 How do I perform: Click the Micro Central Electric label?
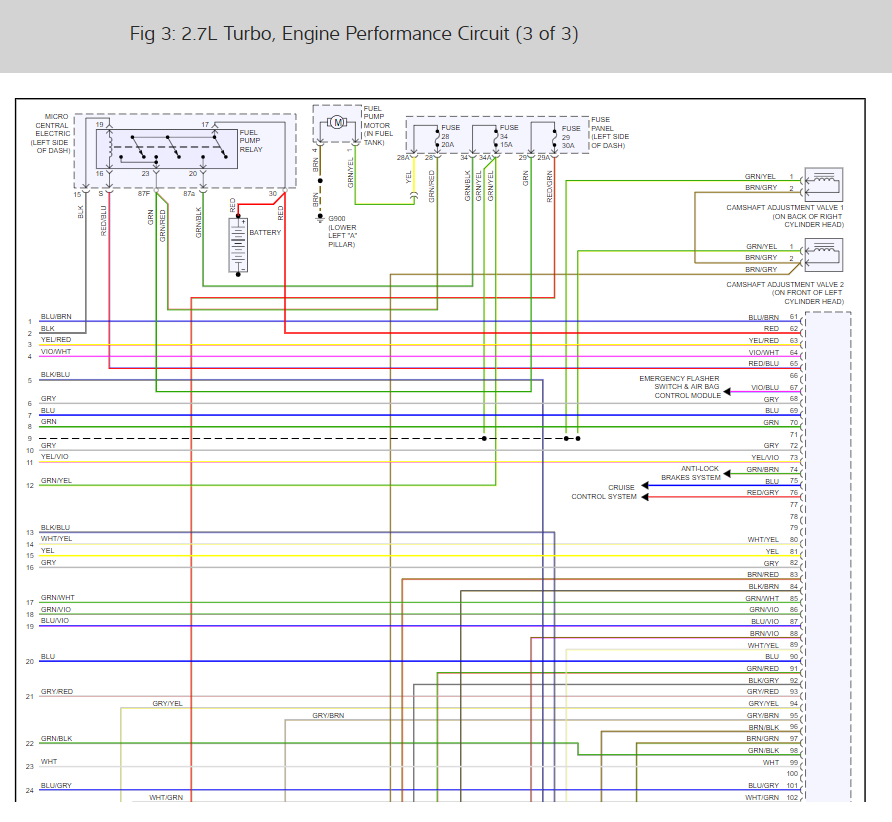(53, 134)
